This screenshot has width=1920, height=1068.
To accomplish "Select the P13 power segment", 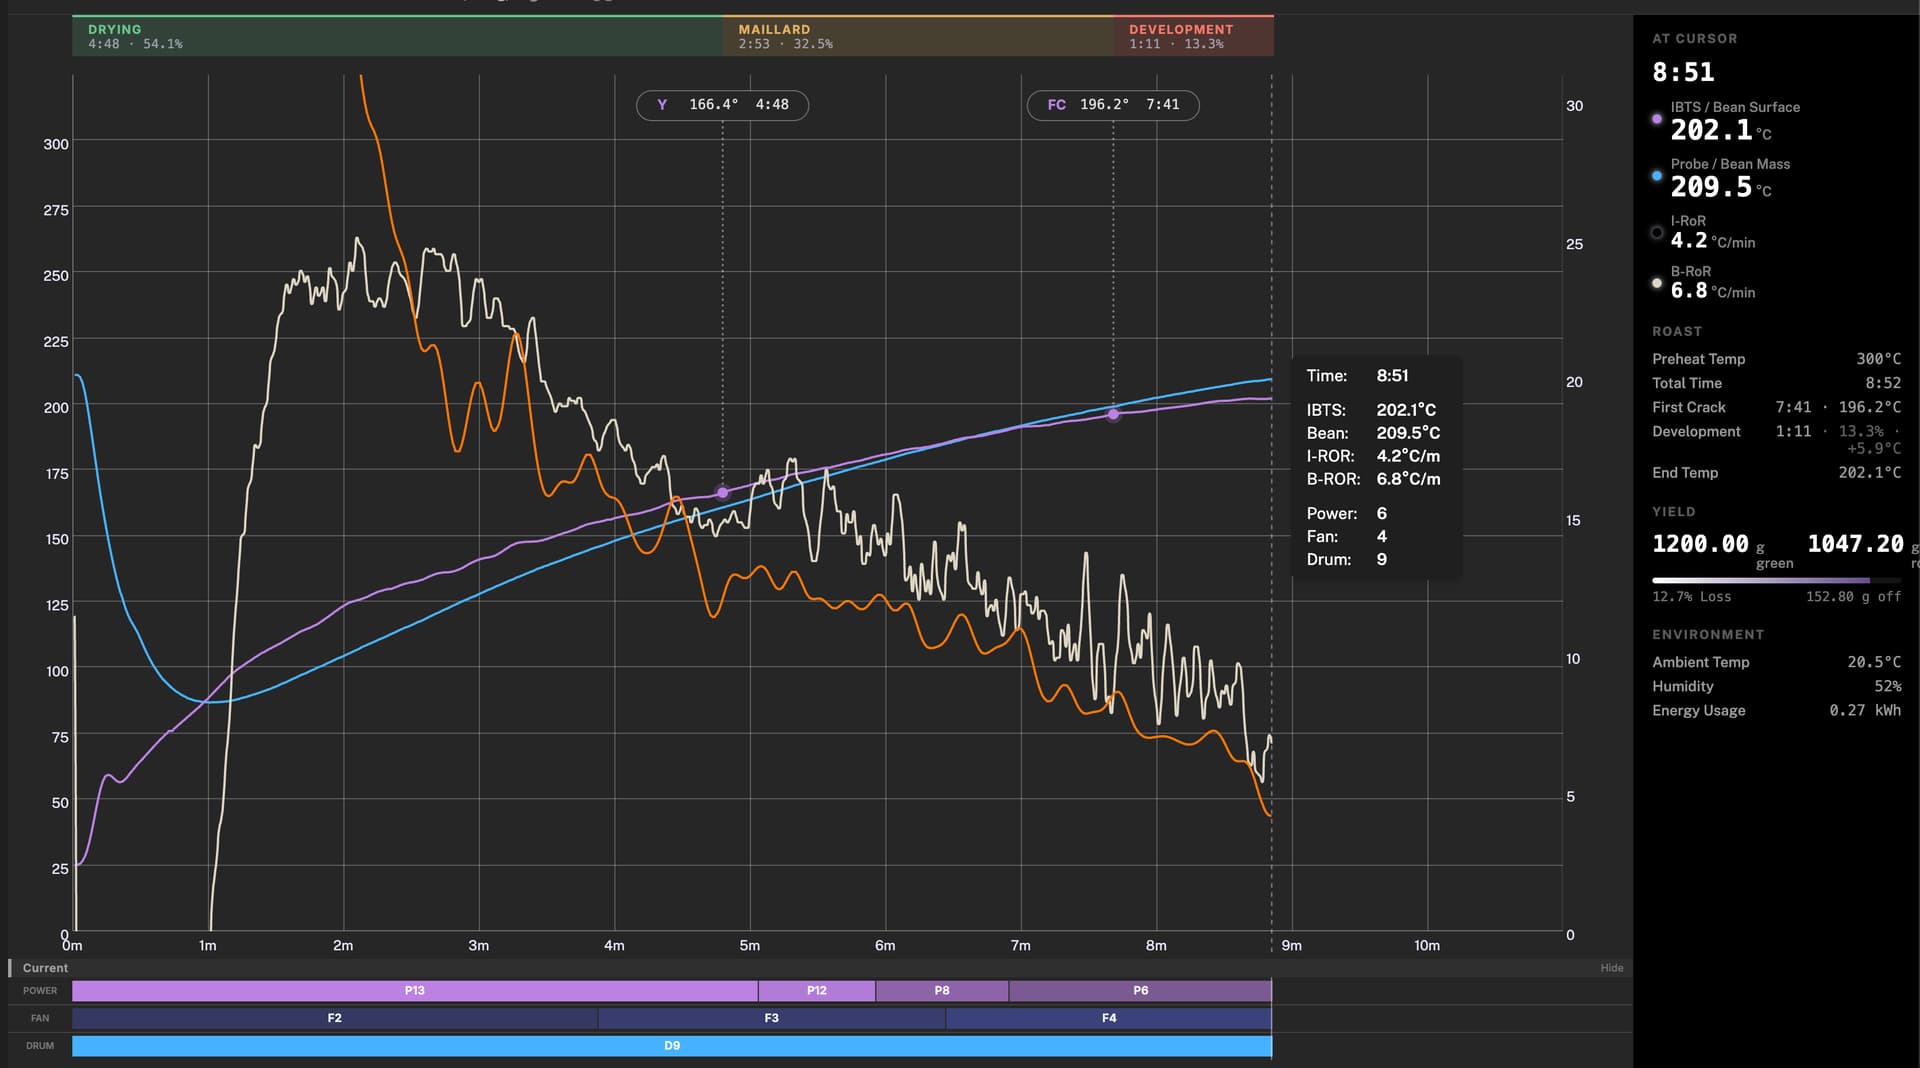I will click(x=415, y=991).
